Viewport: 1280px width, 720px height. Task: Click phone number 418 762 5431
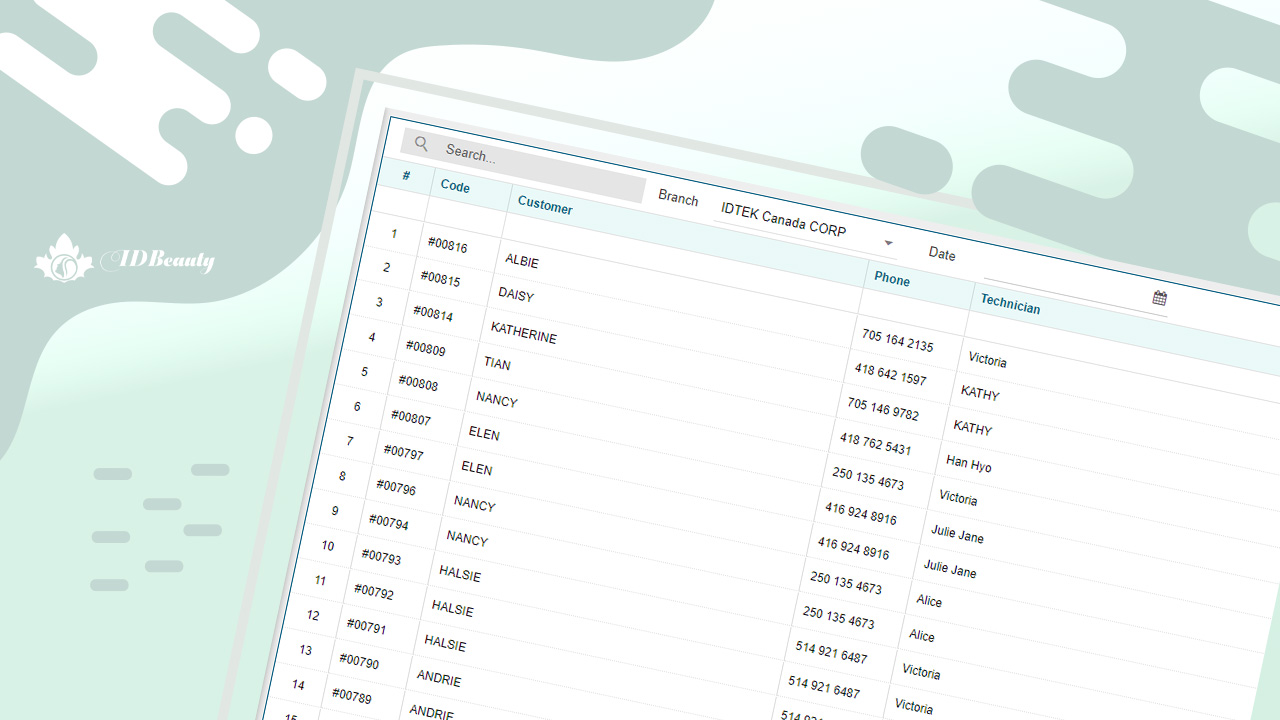[875, 444]
